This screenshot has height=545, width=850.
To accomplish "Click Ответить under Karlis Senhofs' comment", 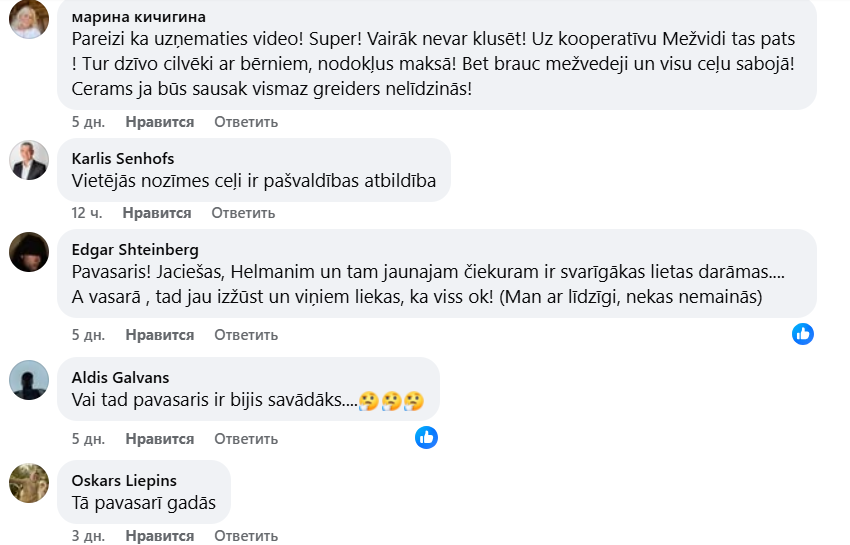I will (242, 213).
